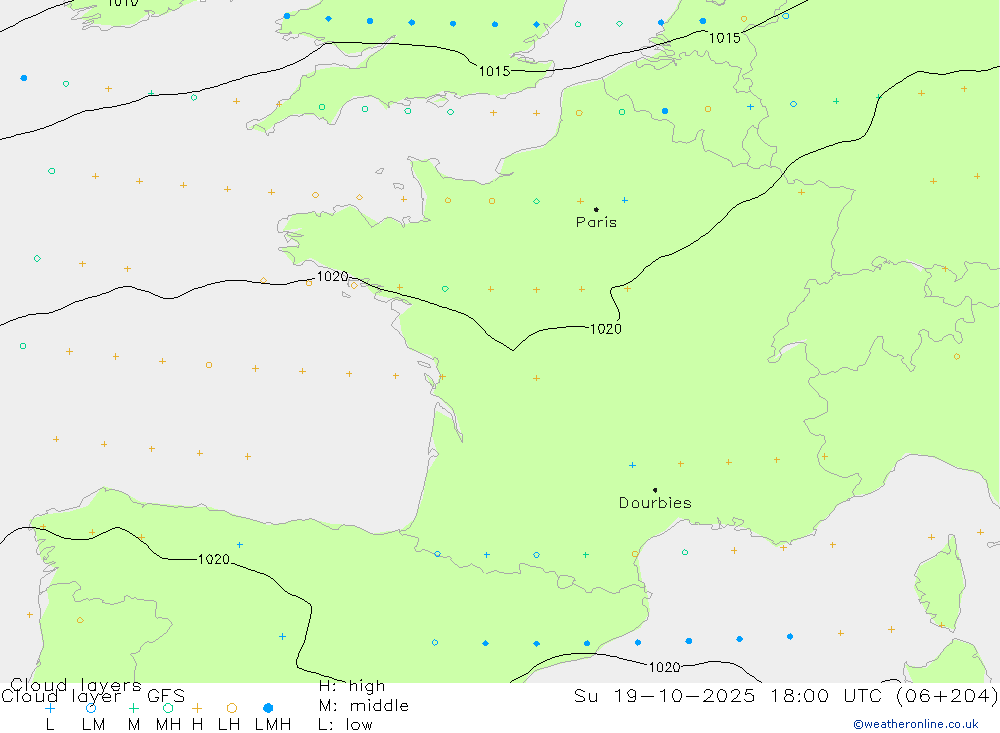Click the Dourbies city label
Viewport: 1000px width, 733px height.
pyautogui.click(x=655, y=503)
